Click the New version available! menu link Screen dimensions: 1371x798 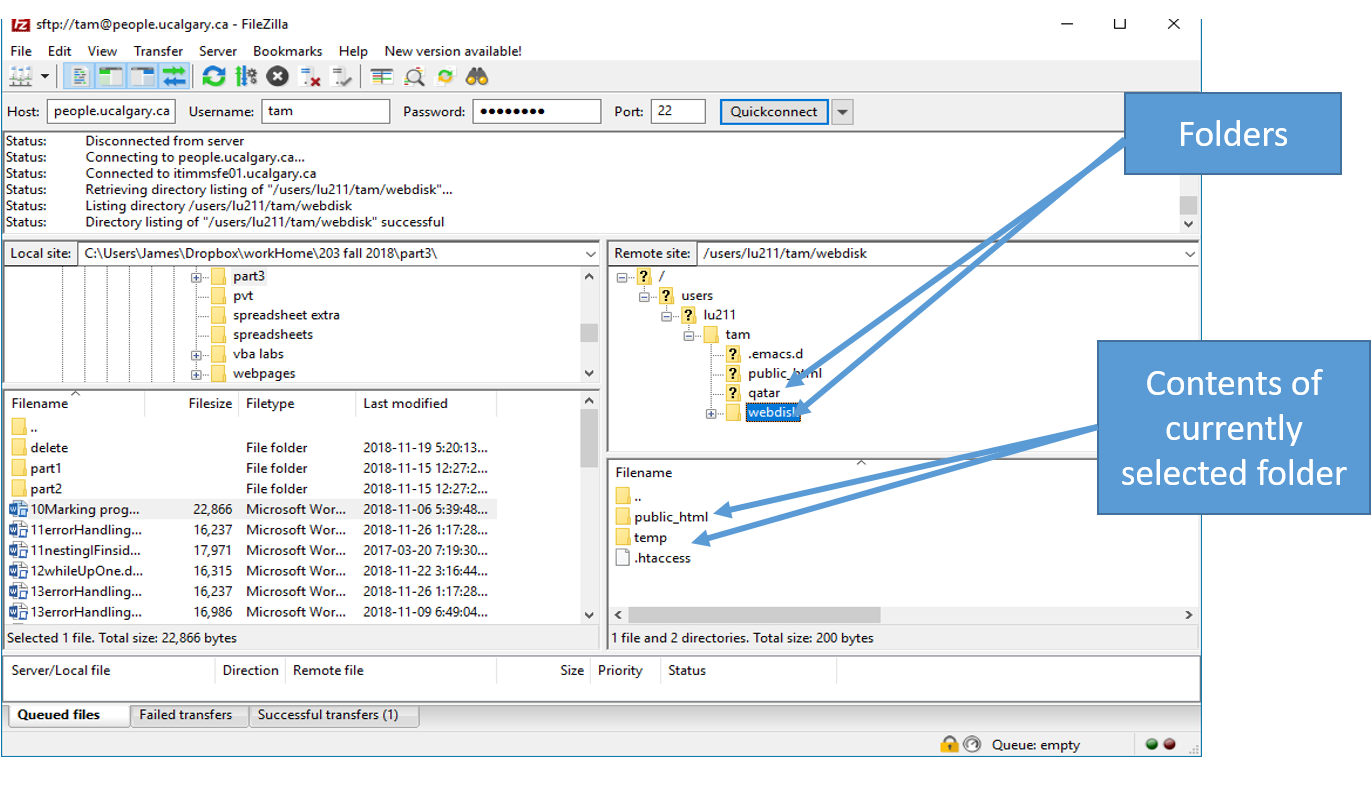pos(452,51)
